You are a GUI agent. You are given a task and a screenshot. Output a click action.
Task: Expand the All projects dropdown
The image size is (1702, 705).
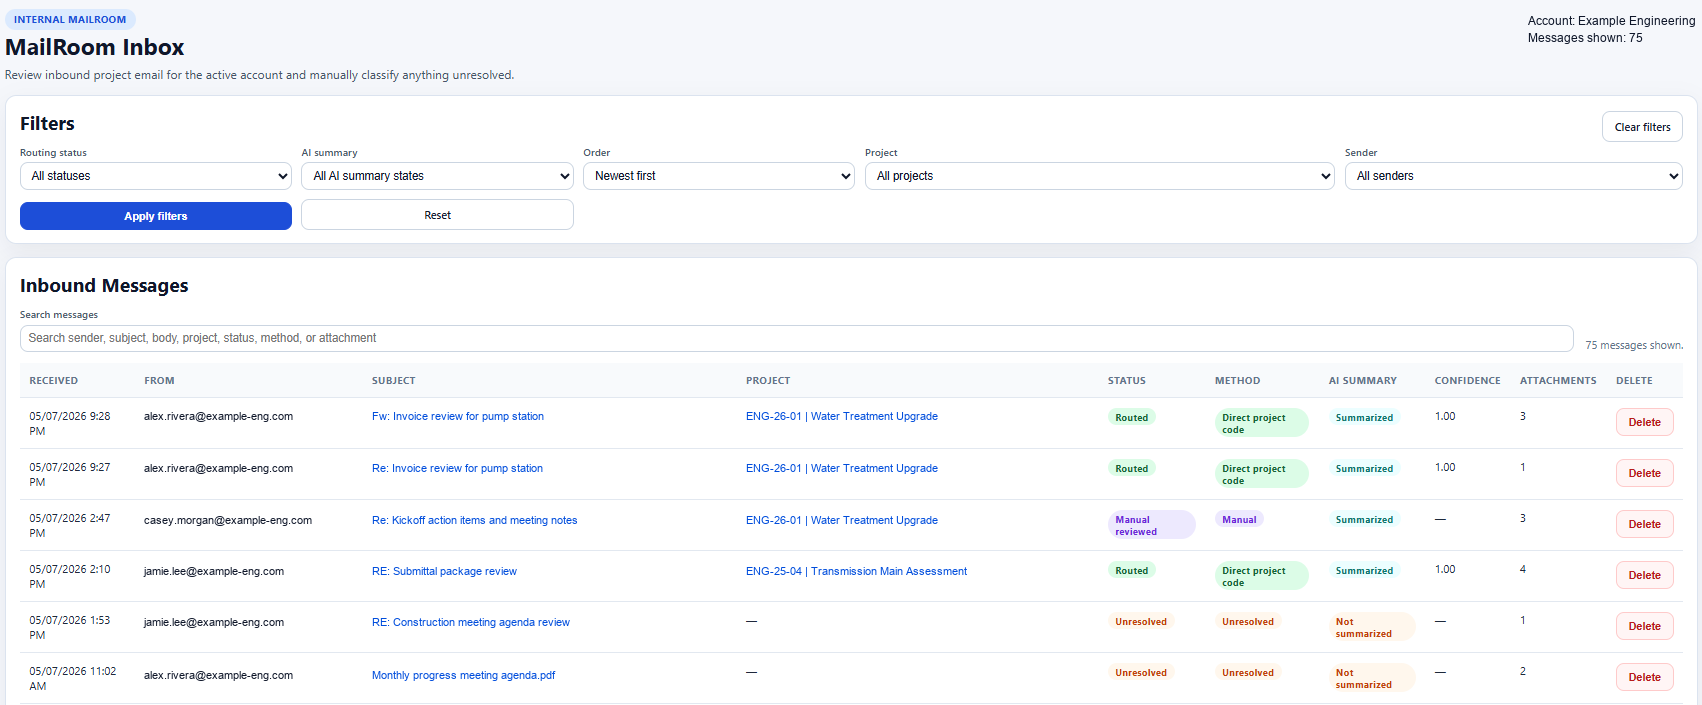point(1100,176)
